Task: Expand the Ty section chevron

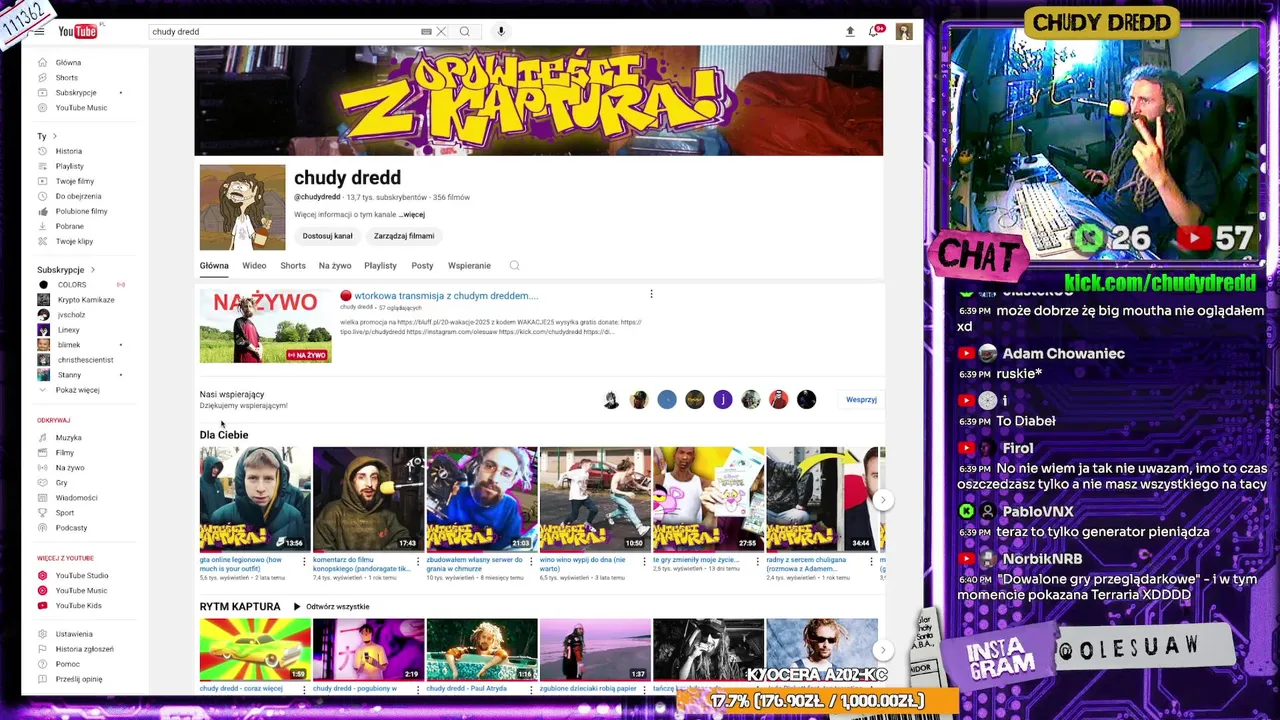Action: click(x=55, y=136)
